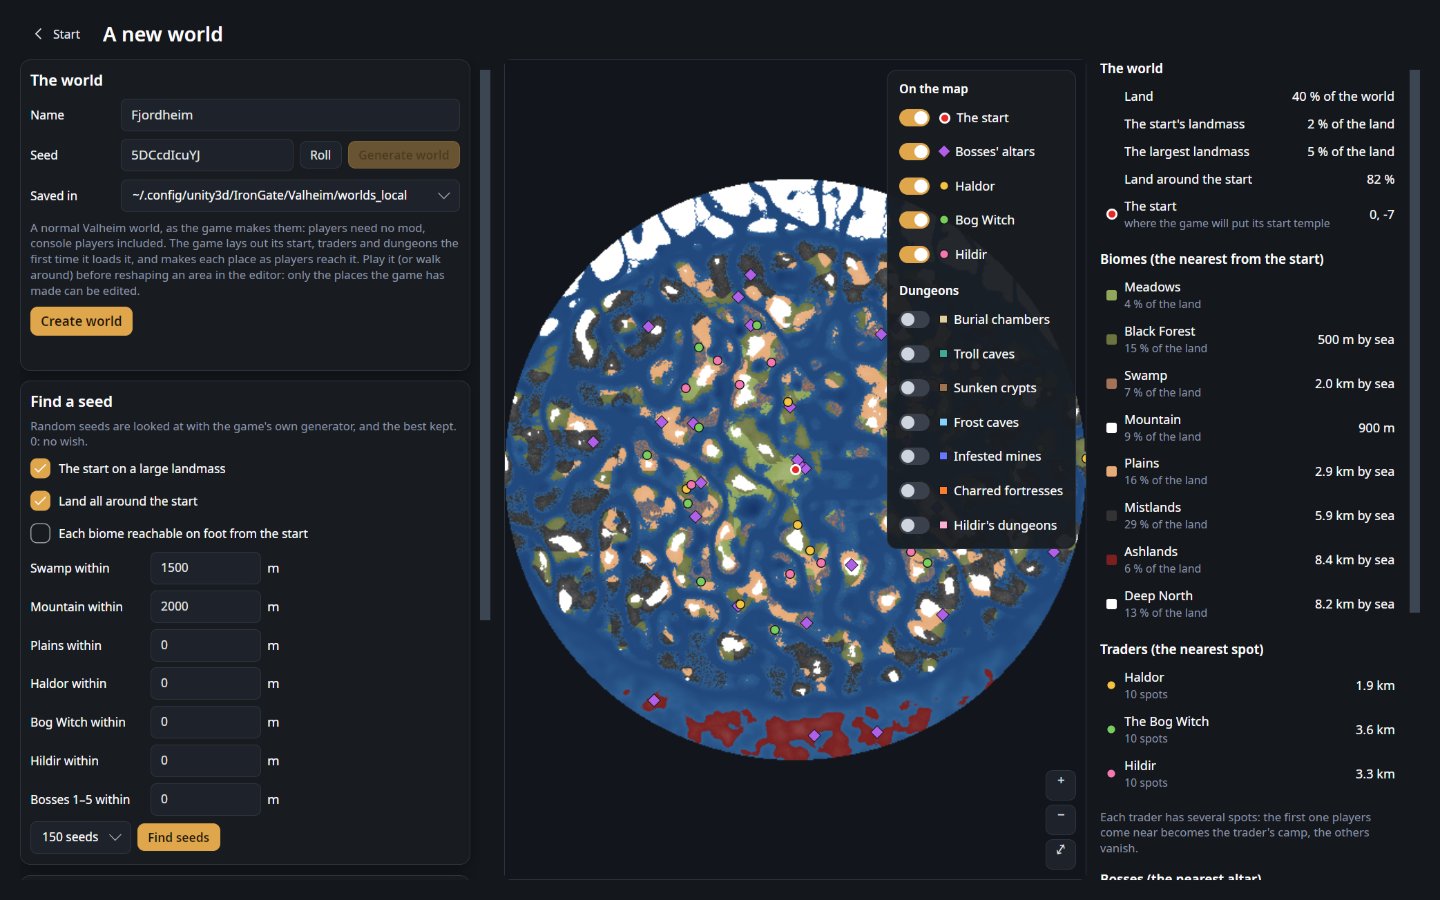This screenshot has width=1440, height=900.
Task: Open the 150 seeds count dropdown
Action: (81, 837)
